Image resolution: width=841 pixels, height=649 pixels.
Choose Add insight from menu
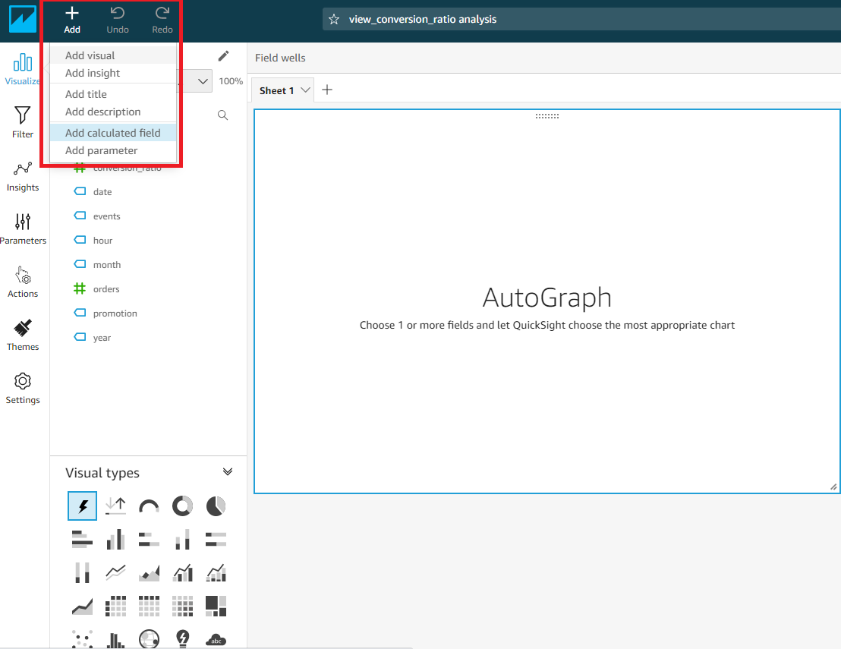tap(113, 73)
